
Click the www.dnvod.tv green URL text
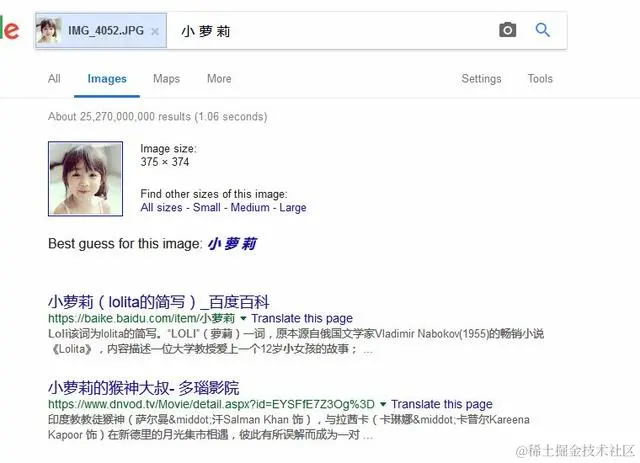211,404
